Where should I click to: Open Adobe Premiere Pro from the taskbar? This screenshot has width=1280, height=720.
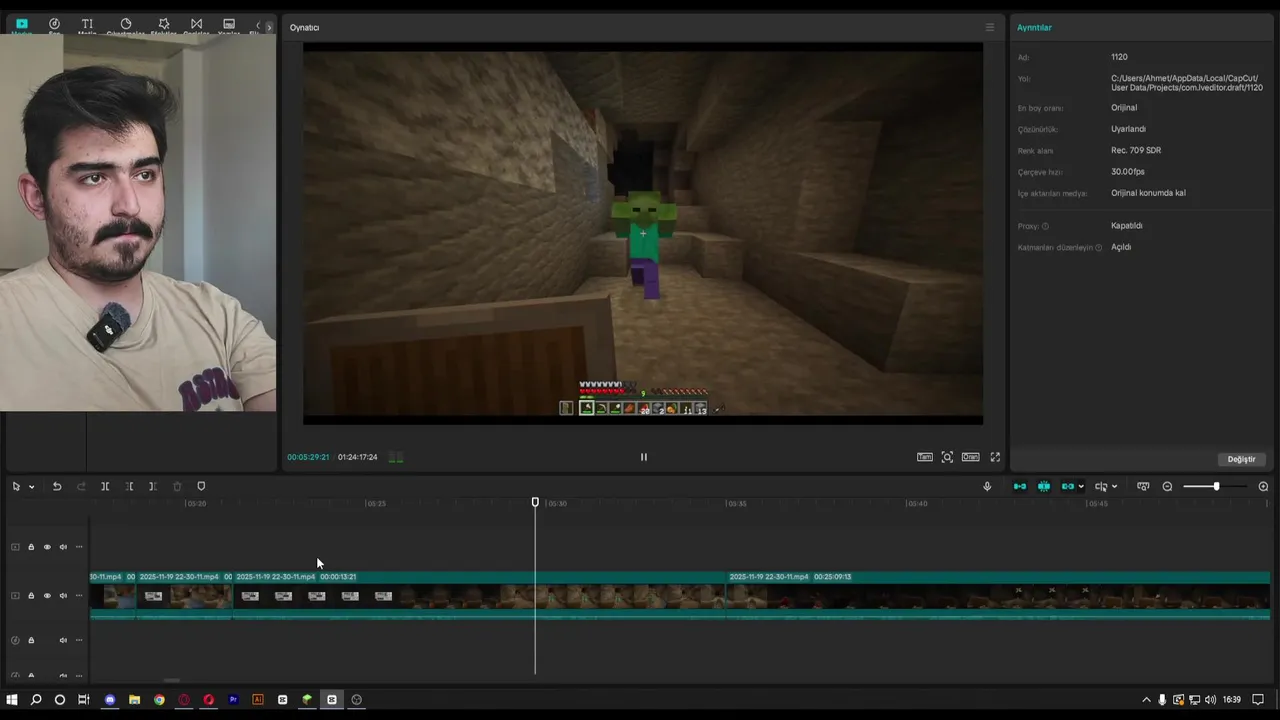pos(233,700)
